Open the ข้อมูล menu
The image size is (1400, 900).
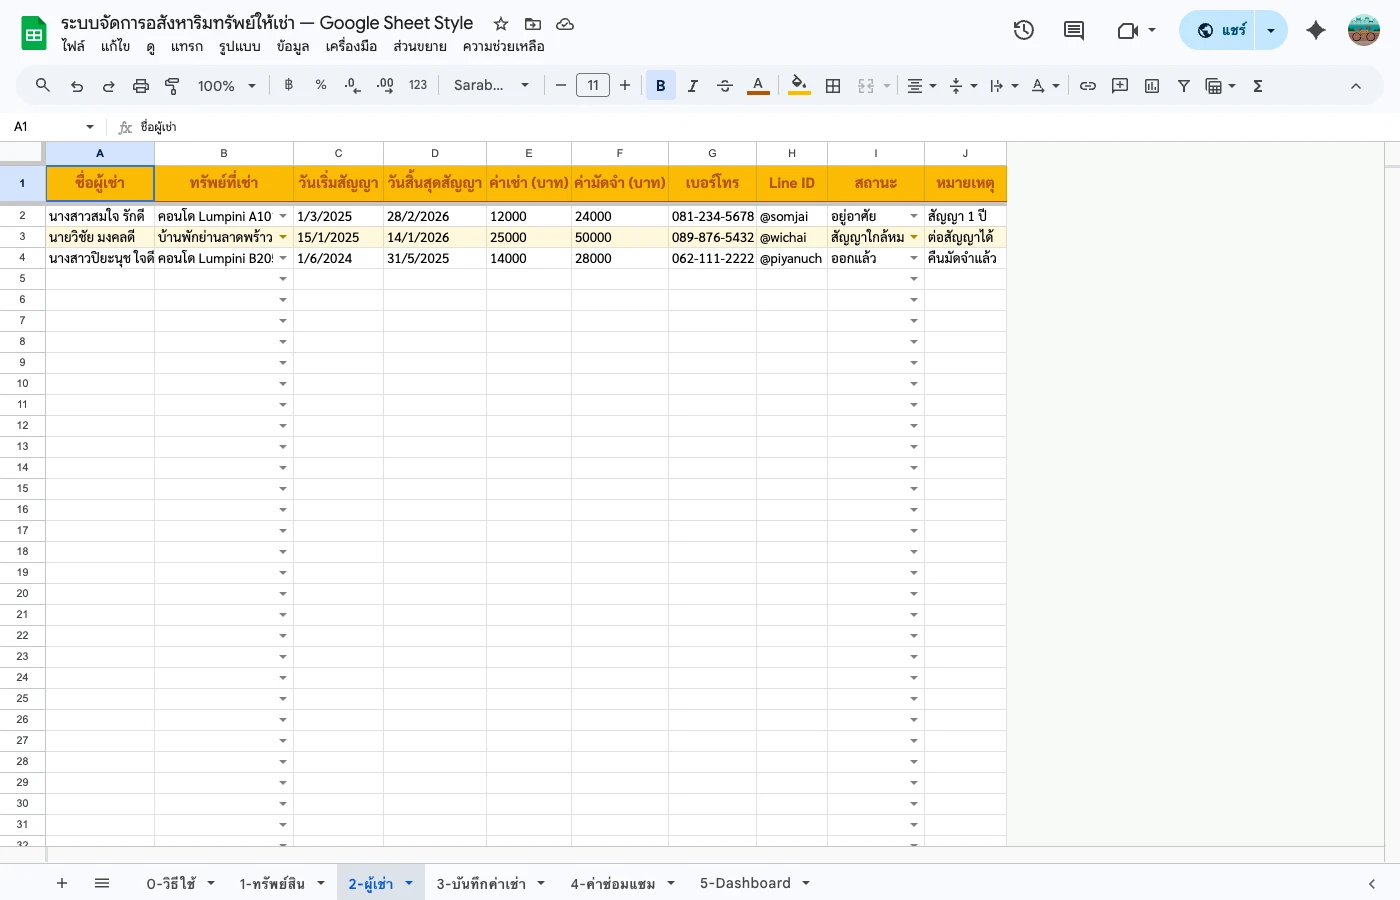click(293, 46)
